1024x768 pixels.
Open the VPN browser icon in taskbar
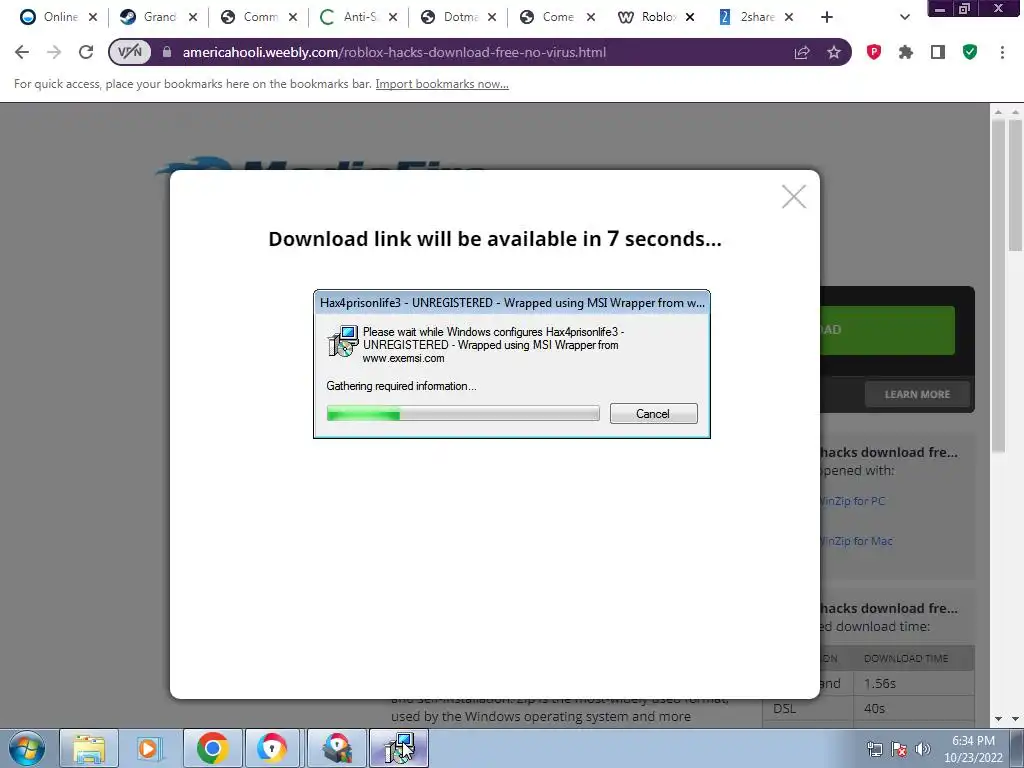click(x=272, y=748)
